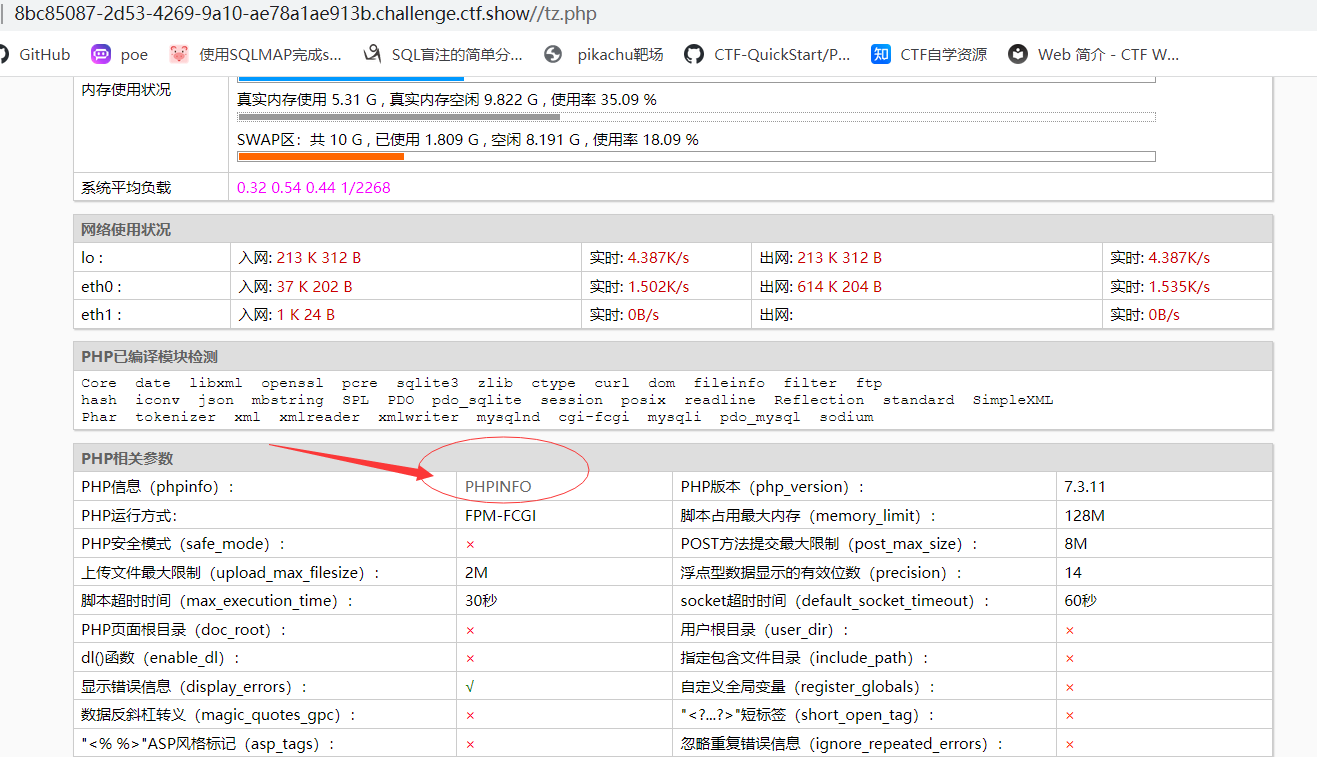Click the orange SWAP usage progress bar
1317x757 pixels.
coord(320,156)
